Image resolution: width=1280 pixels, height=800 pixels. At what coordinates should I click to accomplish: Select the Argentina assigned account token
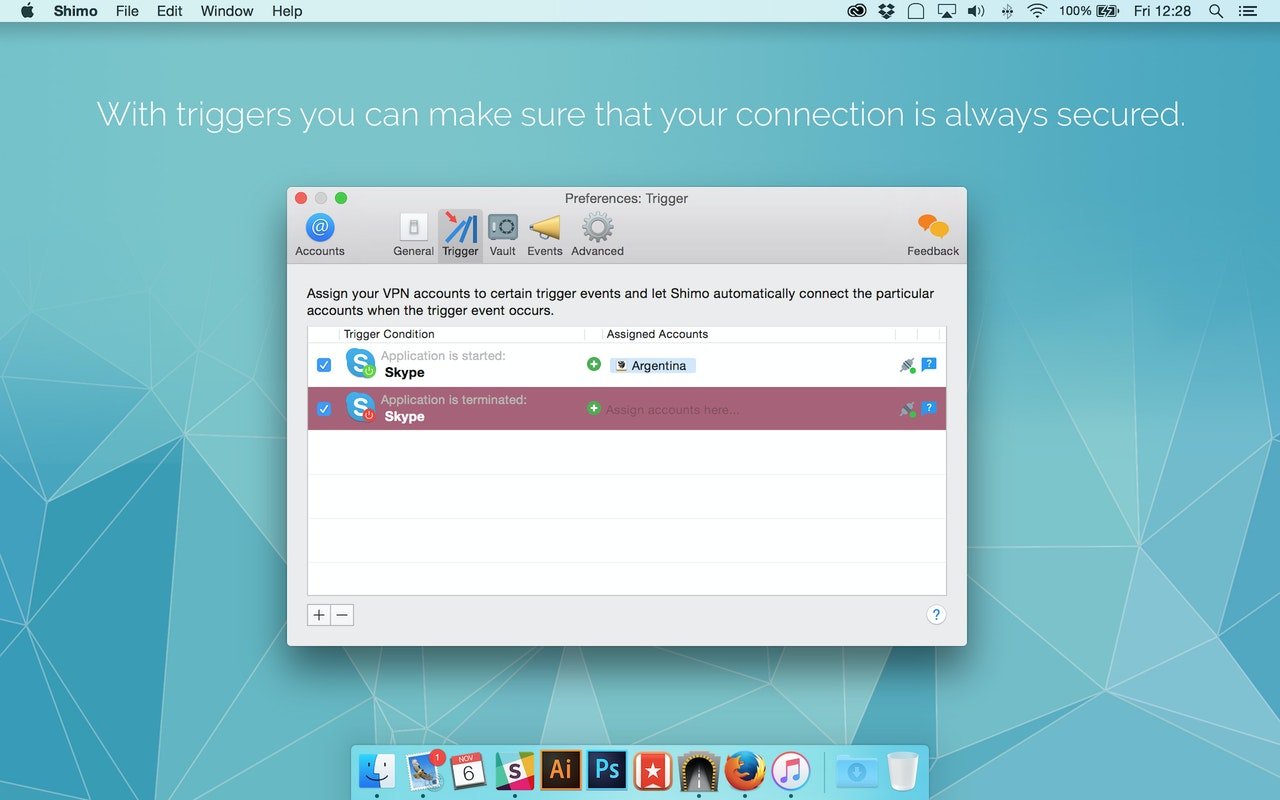652,366
